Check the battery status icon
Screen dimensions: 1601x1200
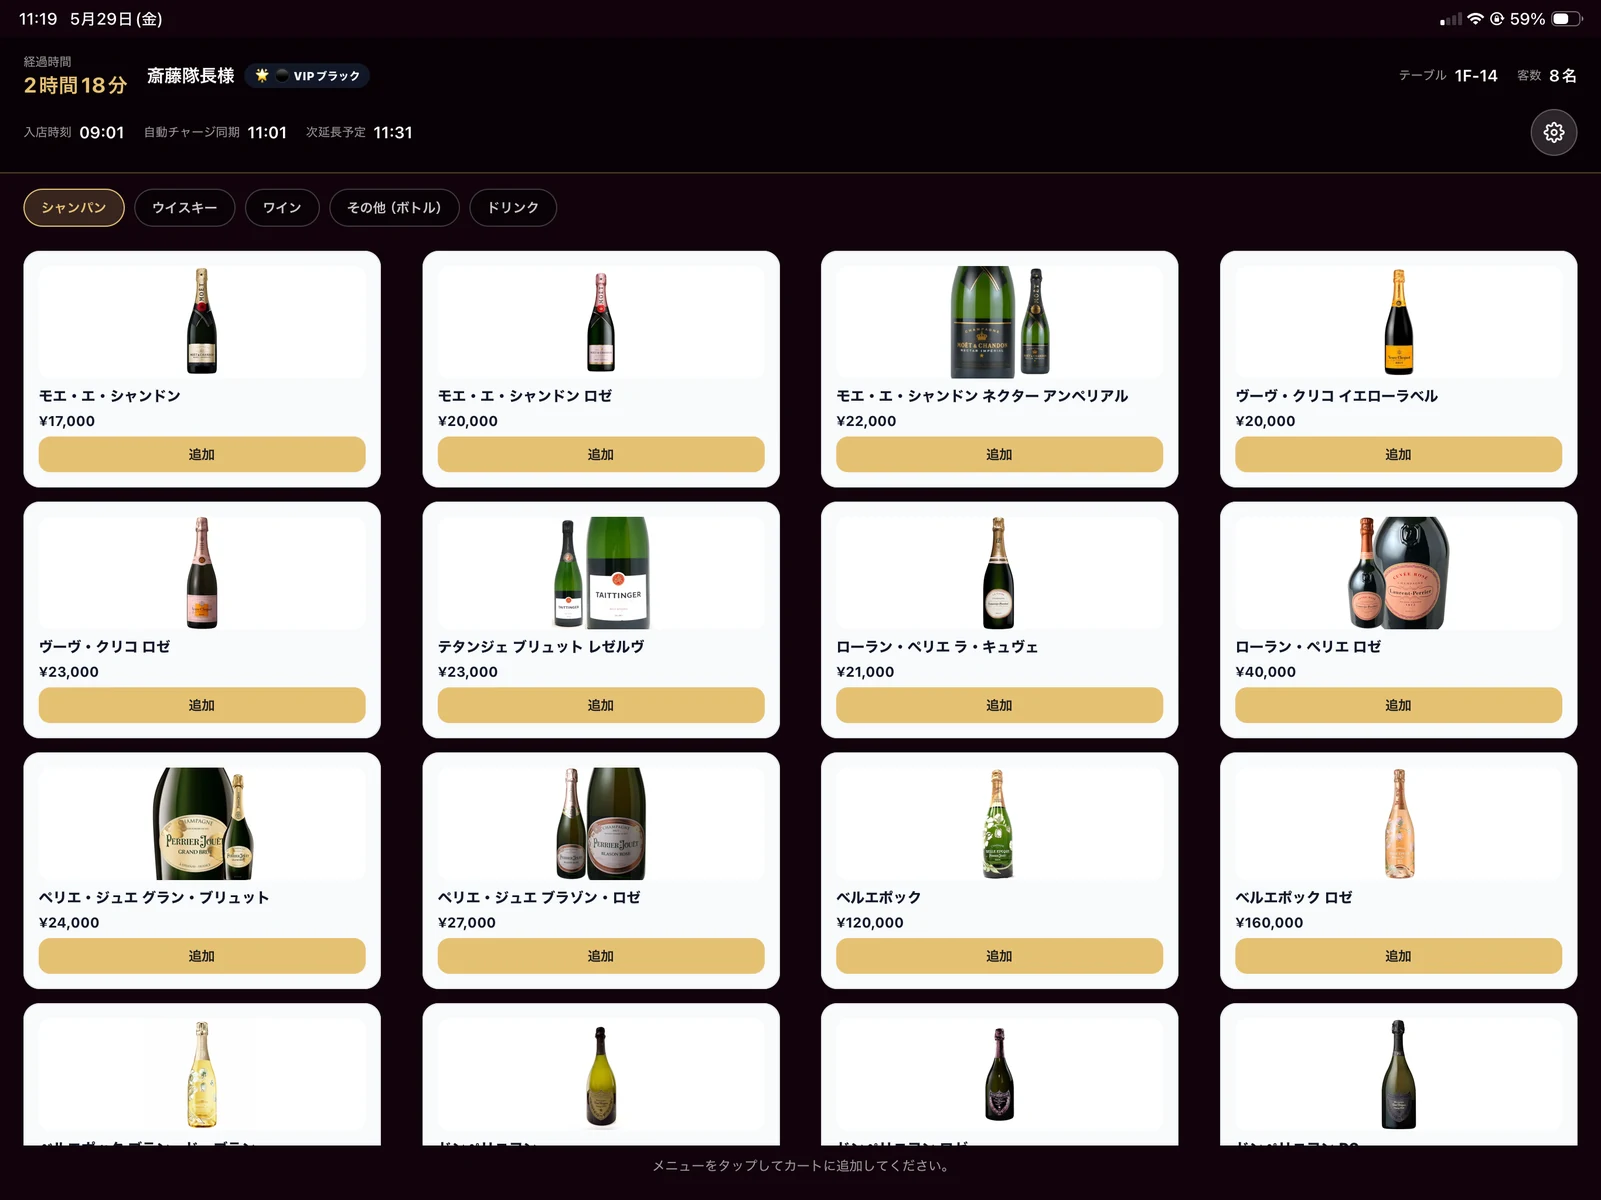(x=1566, y=19)
